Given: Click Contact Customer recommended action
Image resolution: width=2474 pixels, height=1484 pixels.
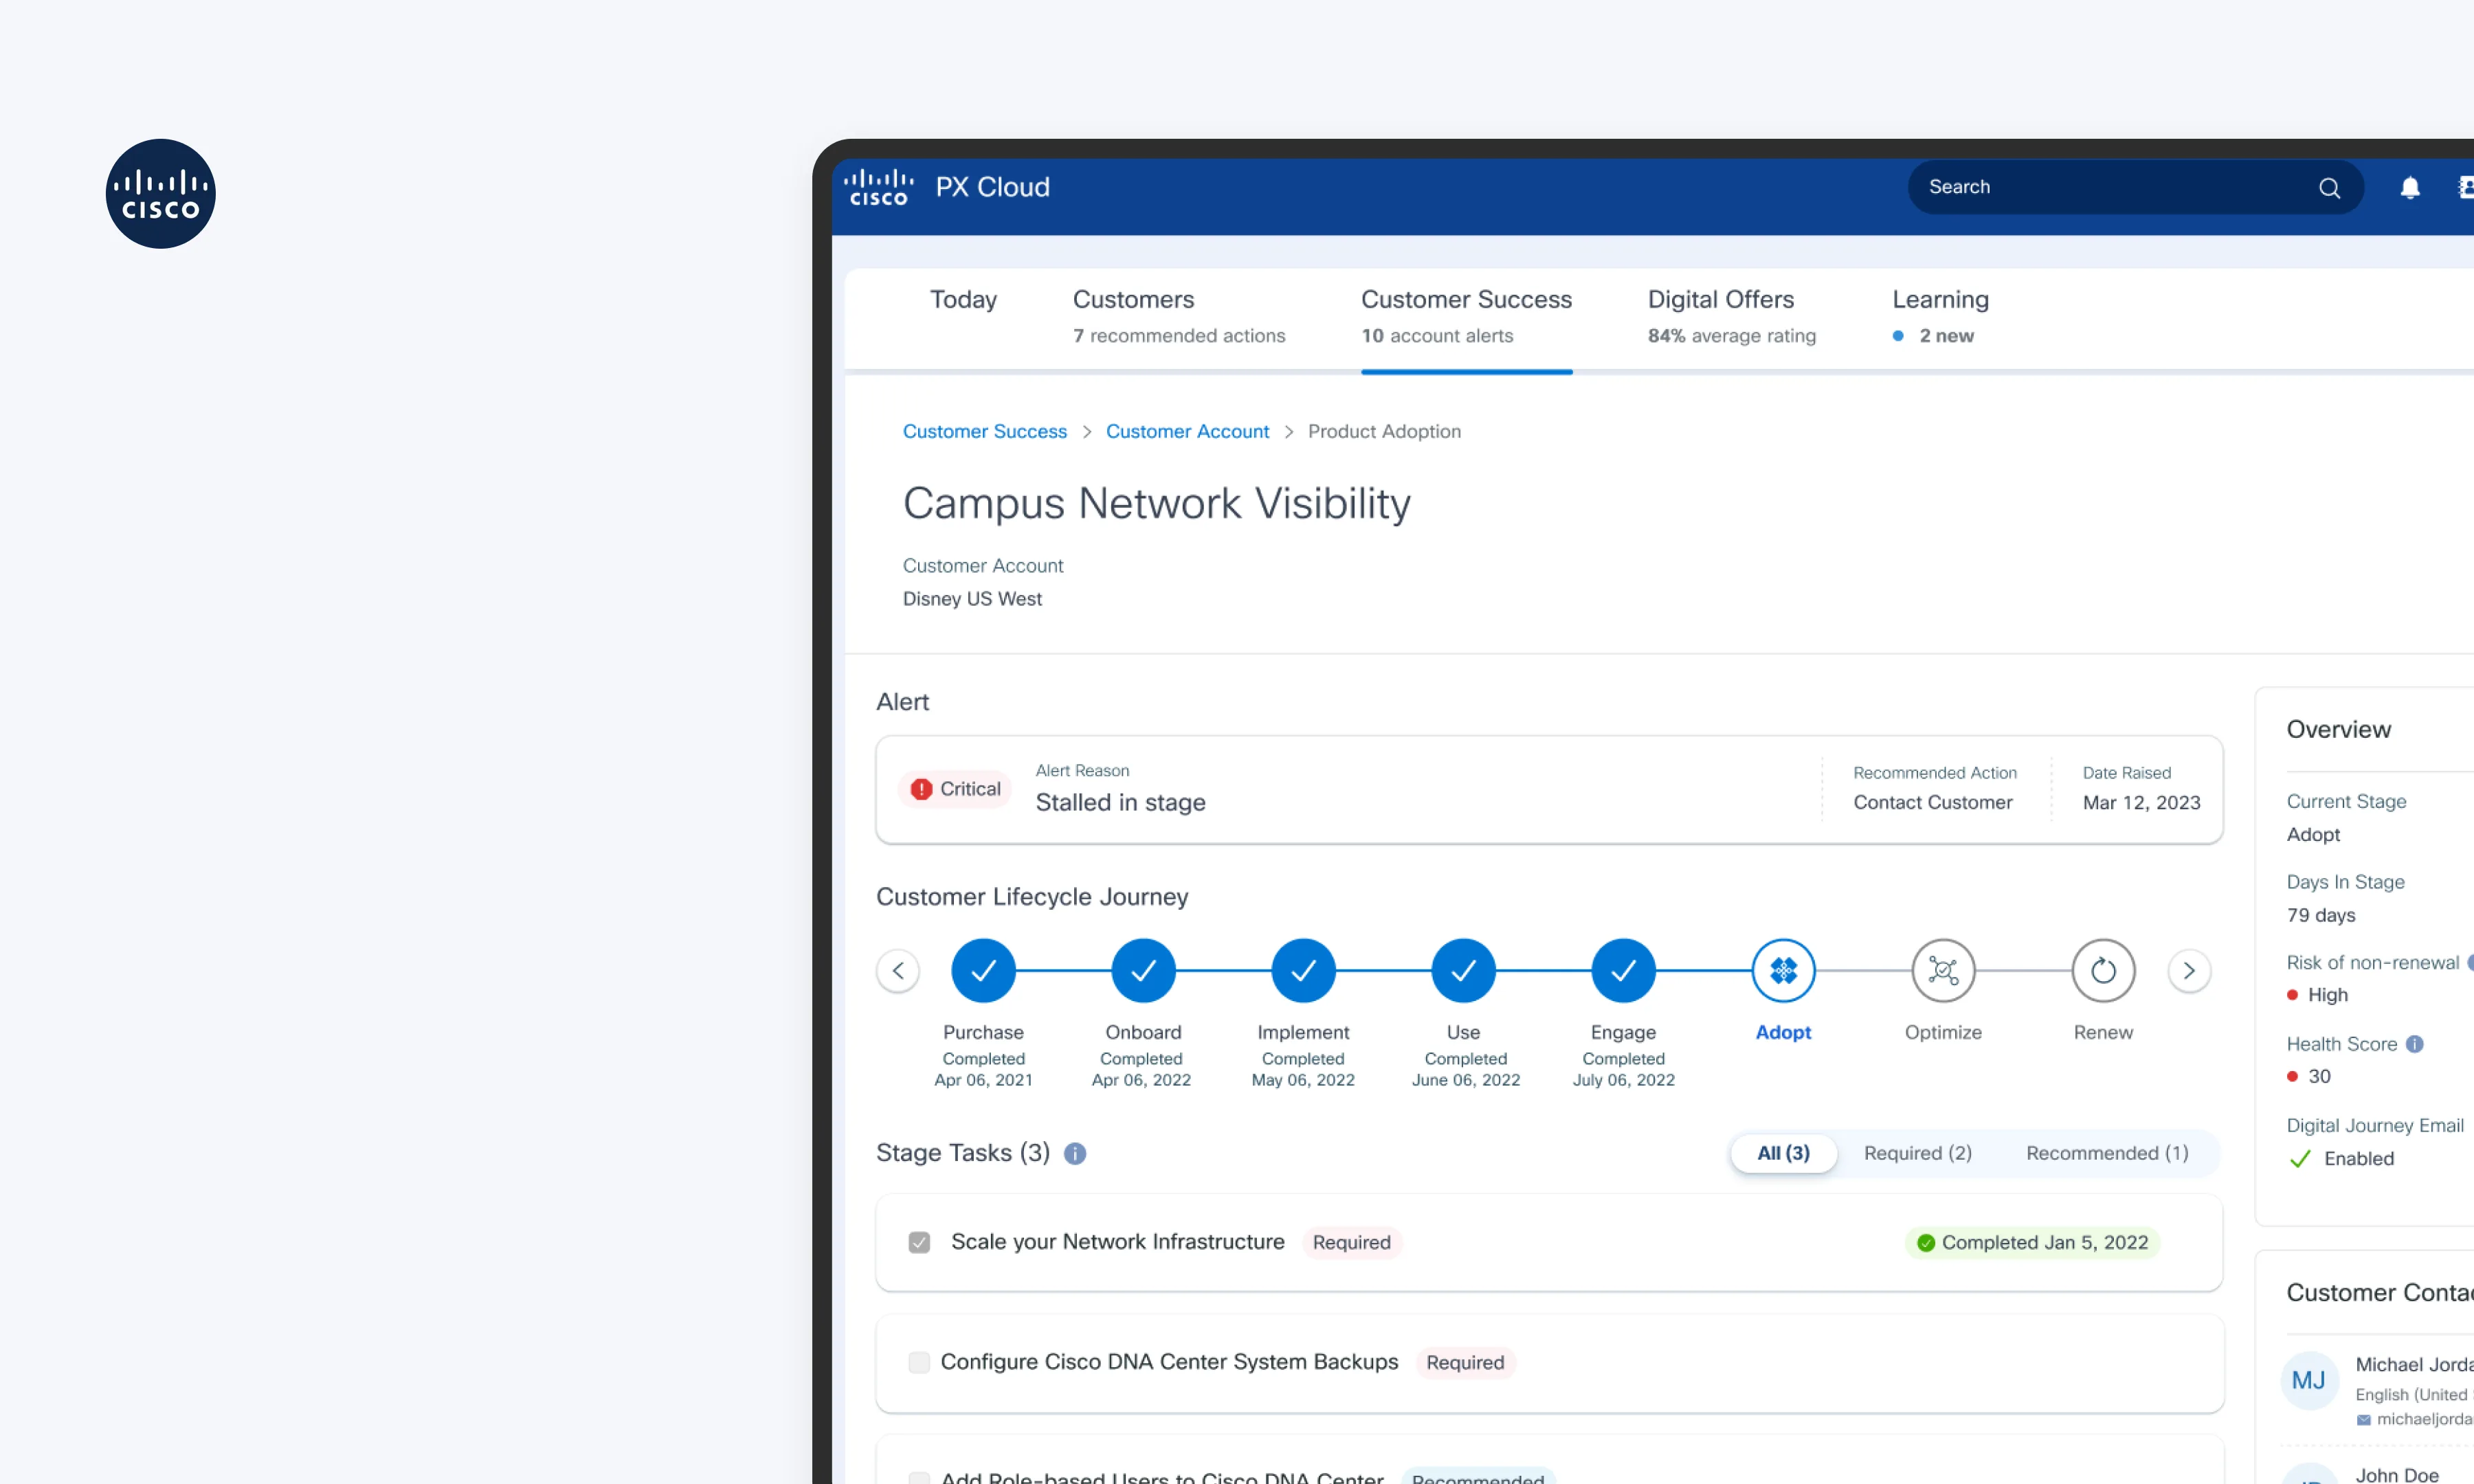Looking at the screenshot, I should coord(1932,802).
